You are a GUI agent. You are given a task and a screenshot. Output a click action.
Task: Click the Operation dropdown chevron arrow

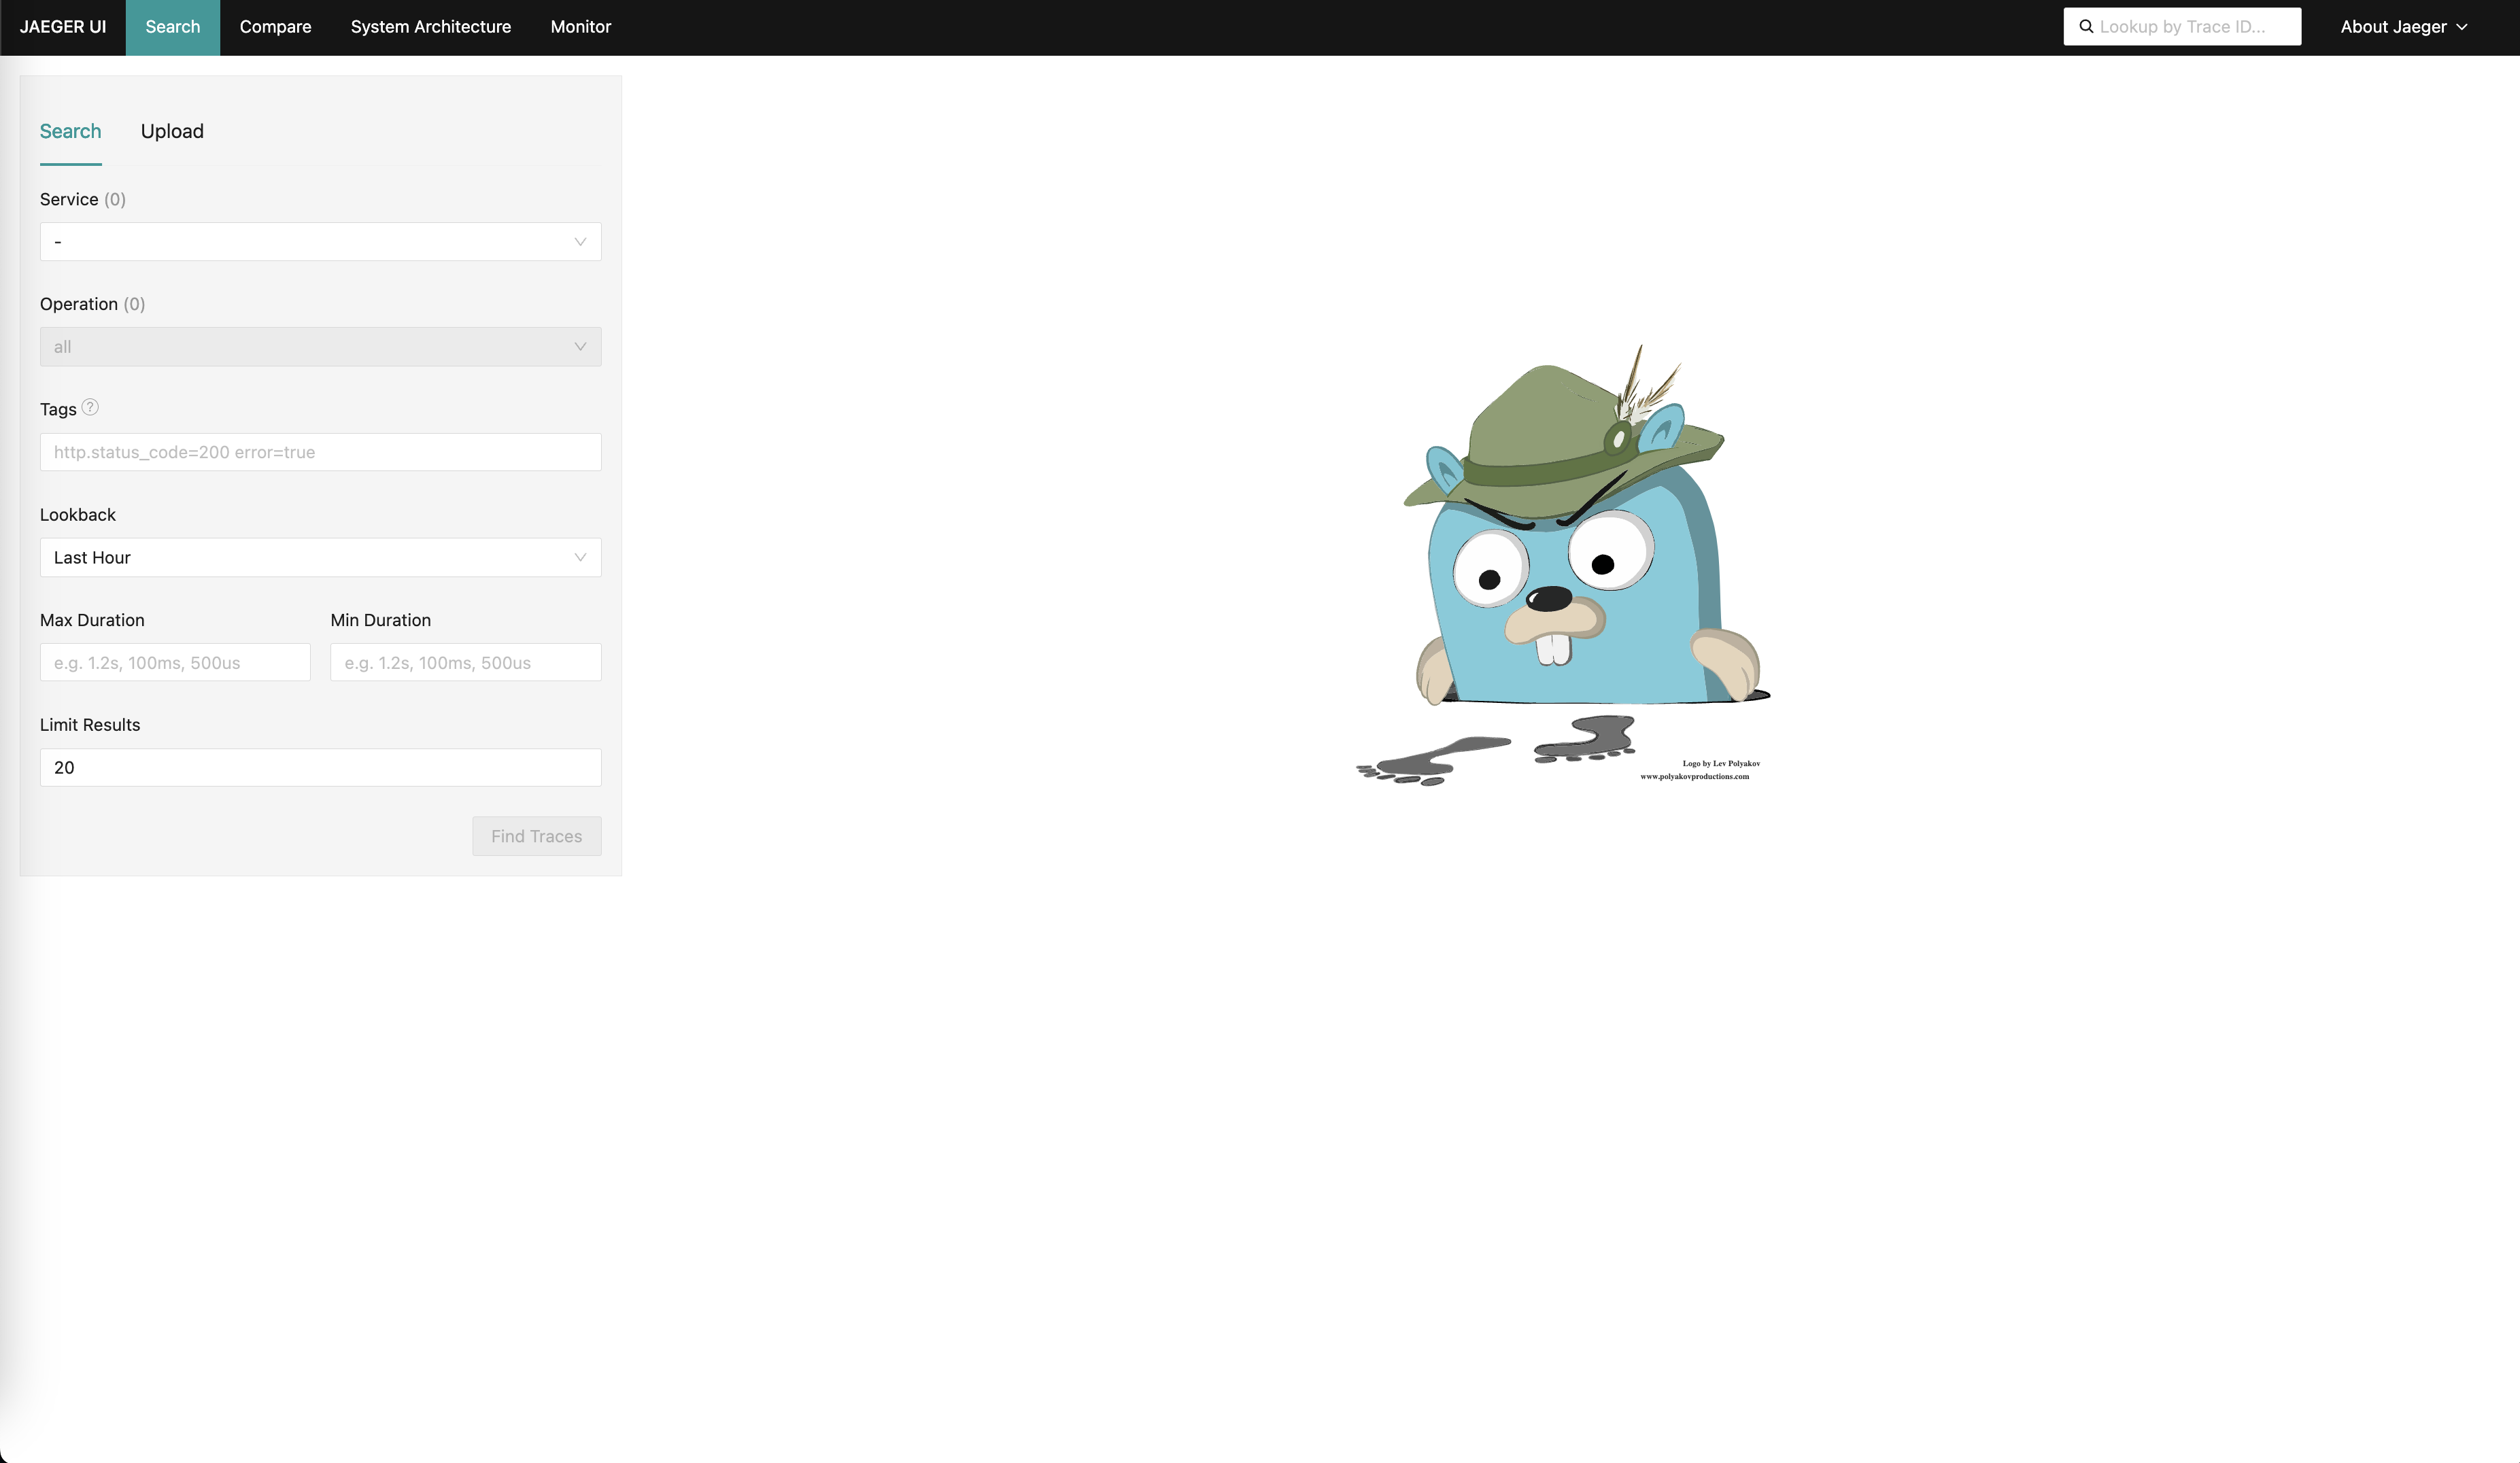tap(580, 347)
